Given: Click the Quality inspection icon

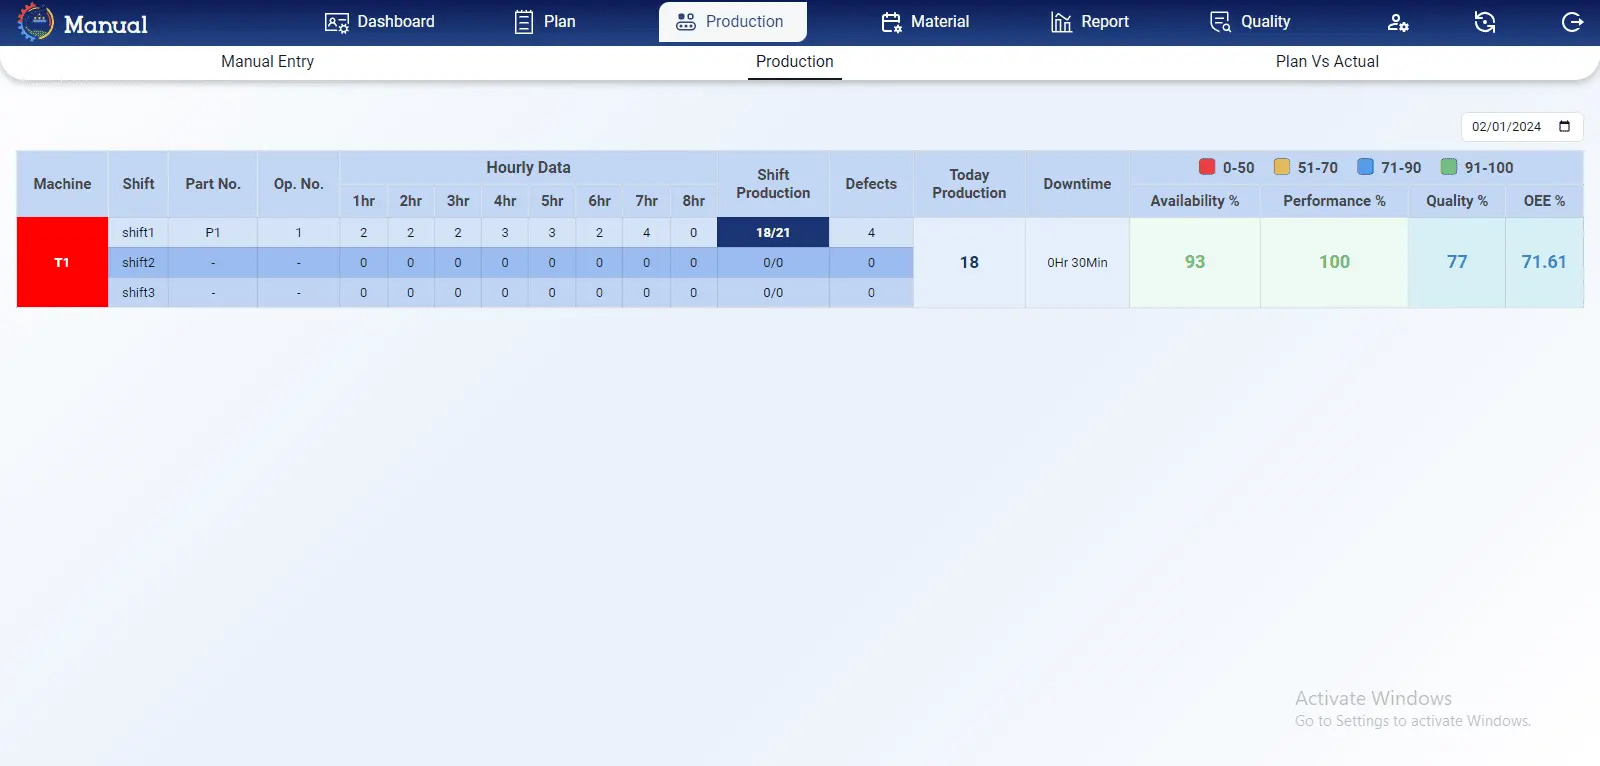Looking at the screenshot, I should [x=1220, y=22].
